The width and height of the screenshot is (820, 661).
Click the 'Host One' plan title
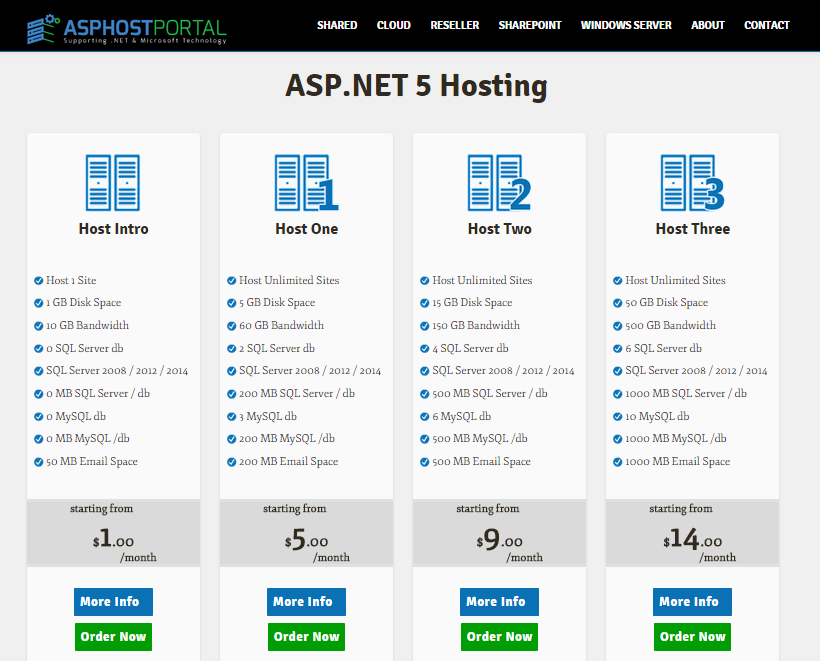coord(306,229)
